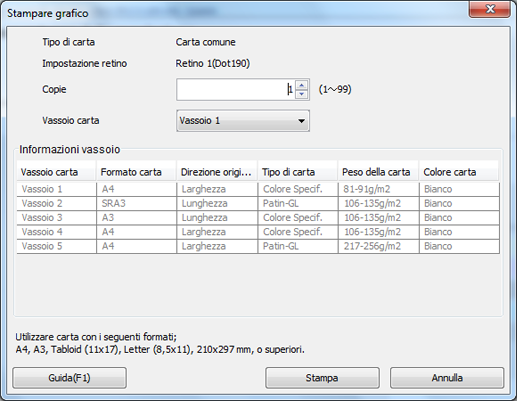Click the Peso della carta column header
The image size is (517, 401).
pos(378,172)
